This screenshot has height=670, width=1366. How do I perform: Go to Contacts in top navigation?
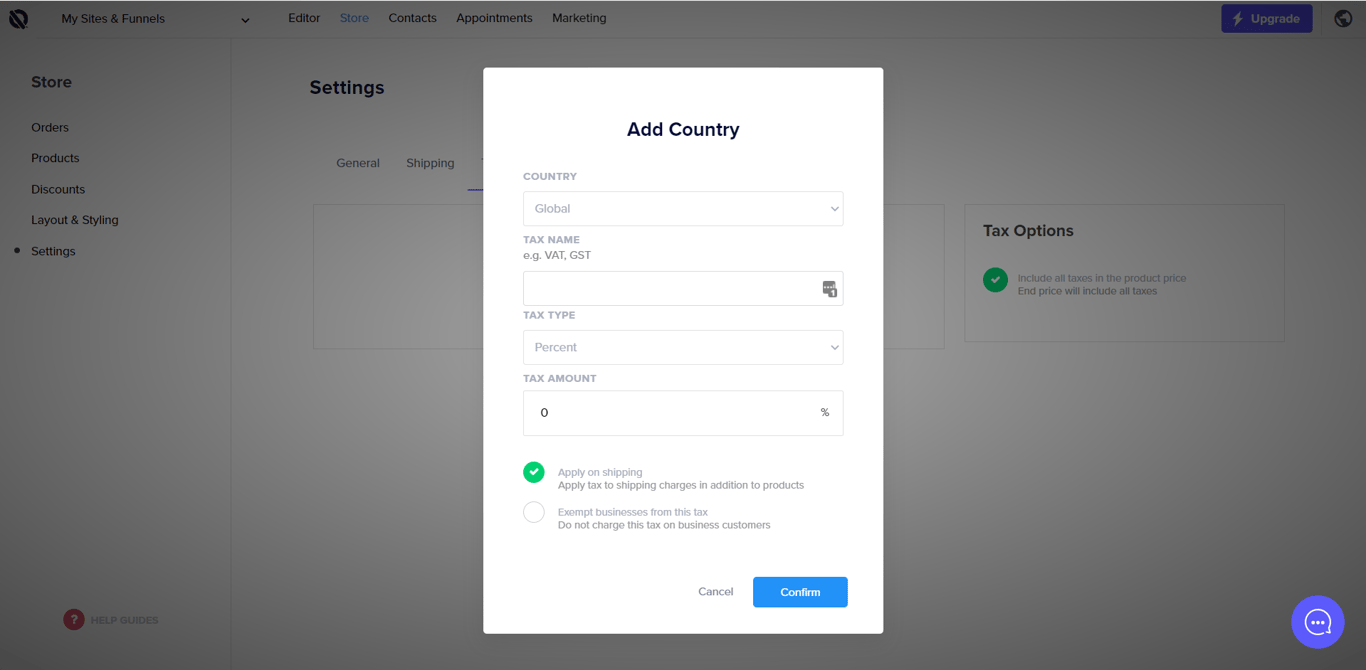[x=412, y=18]
